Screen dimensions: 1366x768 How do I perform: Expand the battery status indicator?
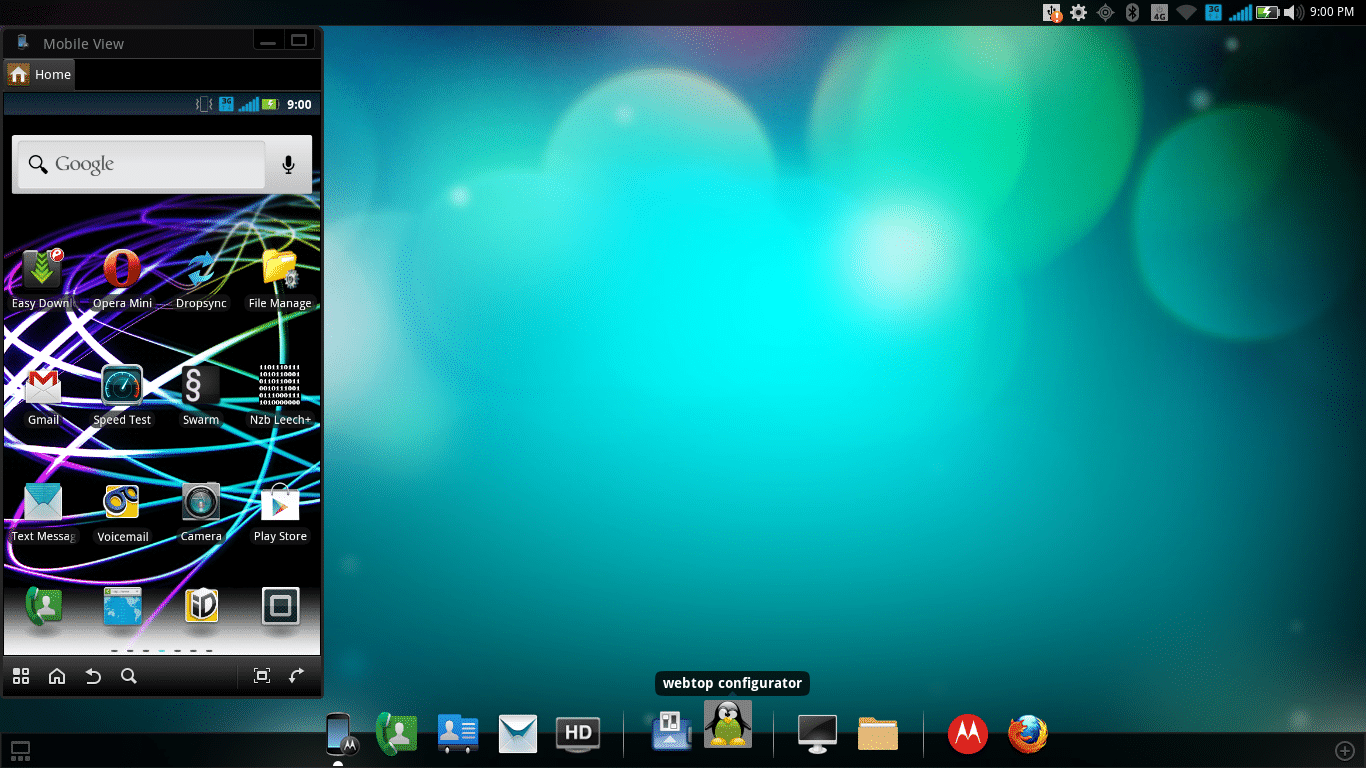pos(1267,12)
